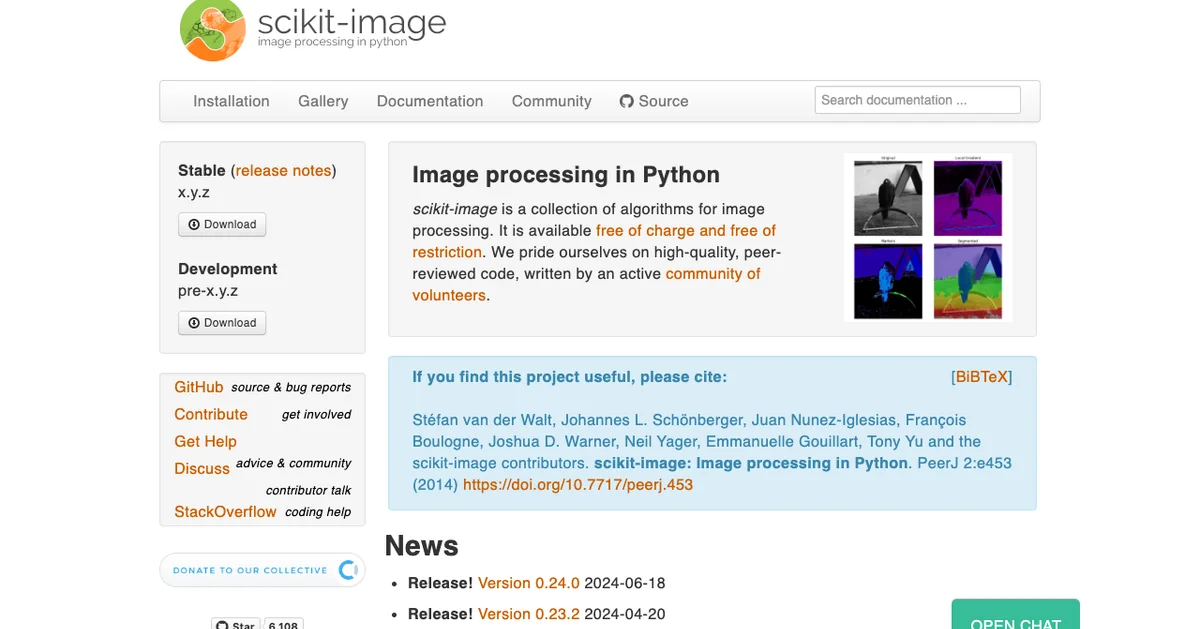Open the Version 0.23.2 release link
The height and width of the screenshot is (629, 1200).
(x=529, y=614)
